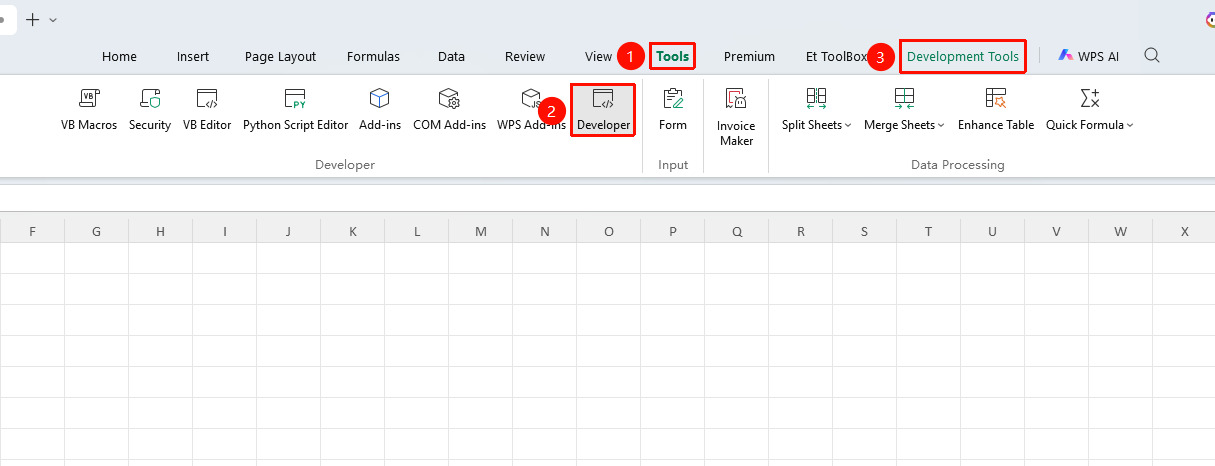Select column header M
Screen dimensions: 1215x466
480,231
